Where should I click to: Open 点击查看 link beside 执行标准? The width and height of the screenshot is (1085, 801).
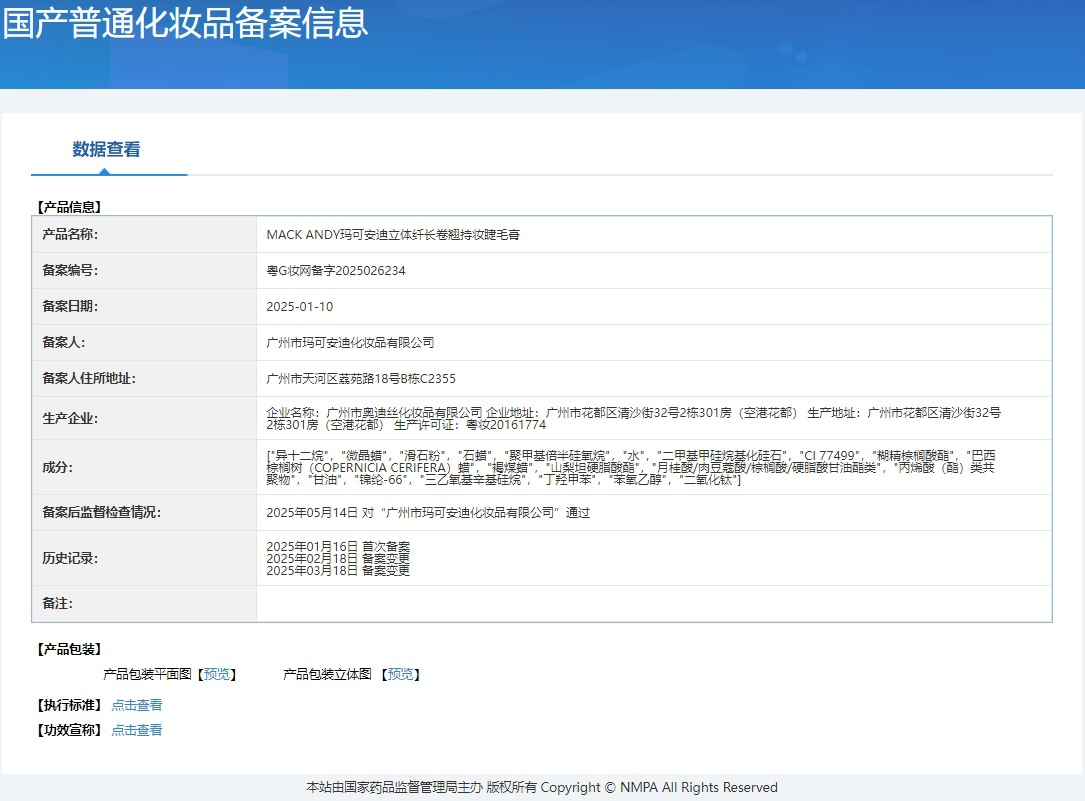click(x=137, y=705)
